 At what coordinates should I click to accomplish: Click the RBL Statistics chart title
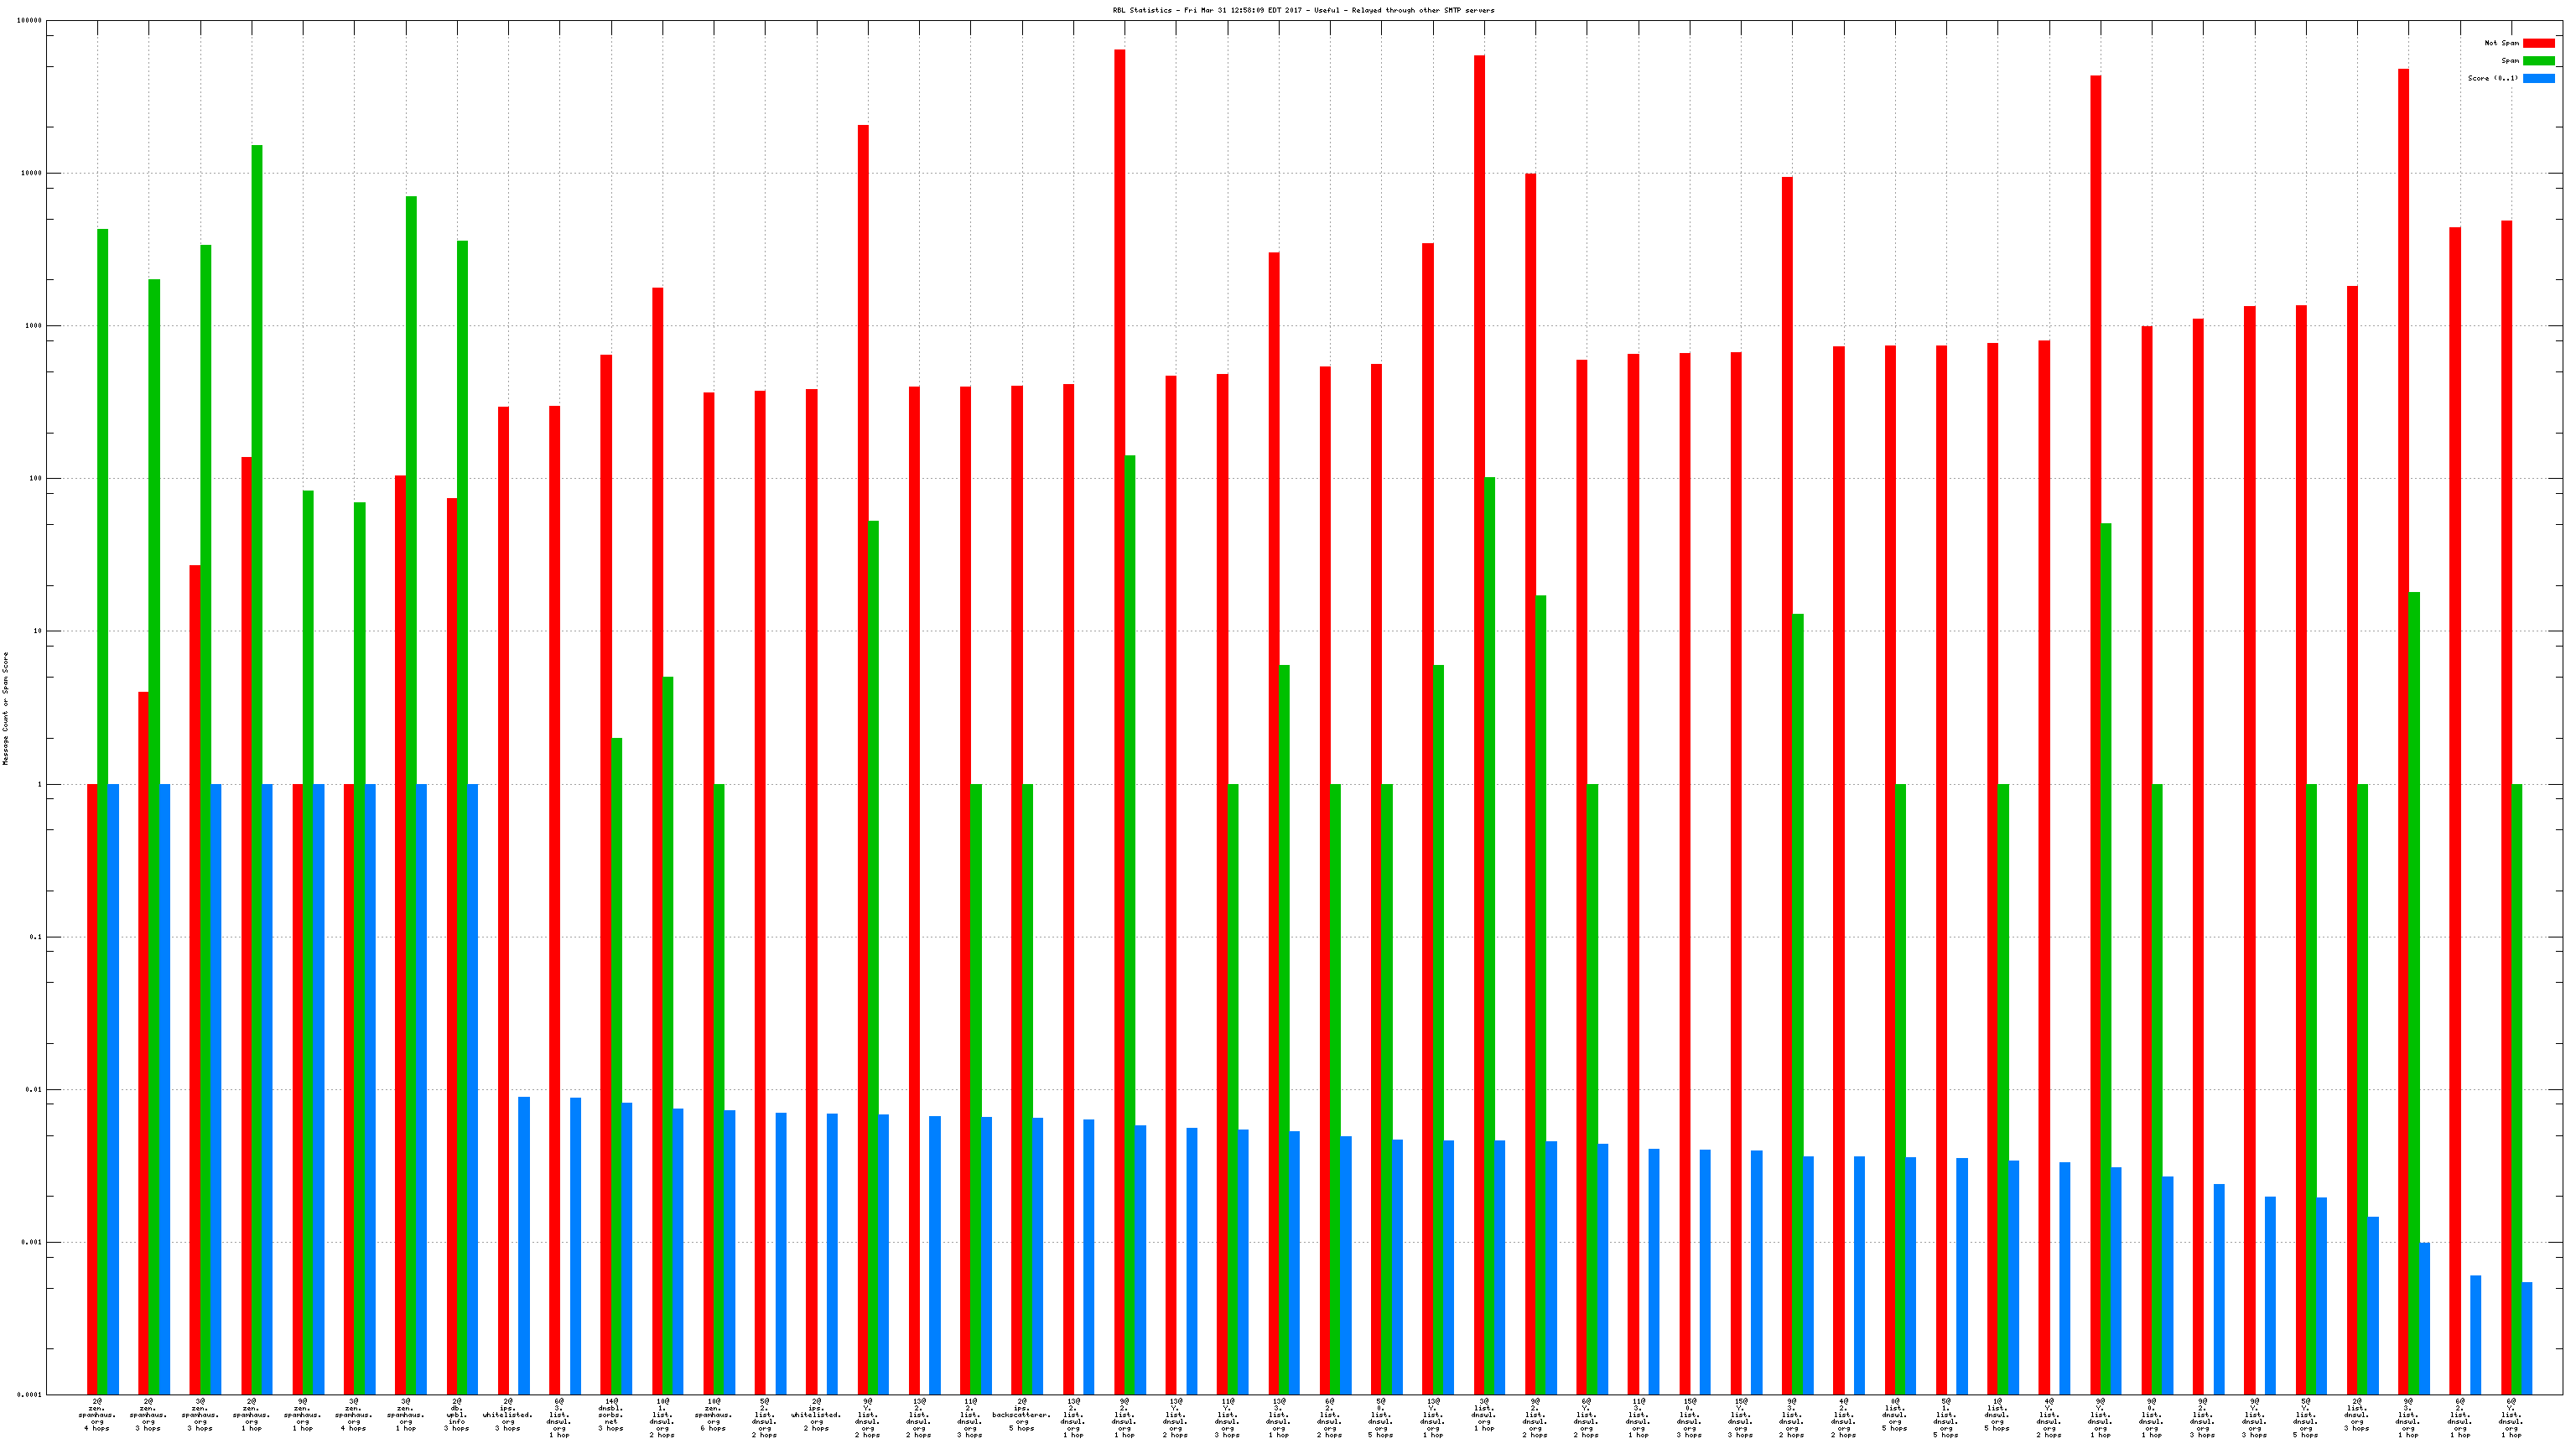1303,10
